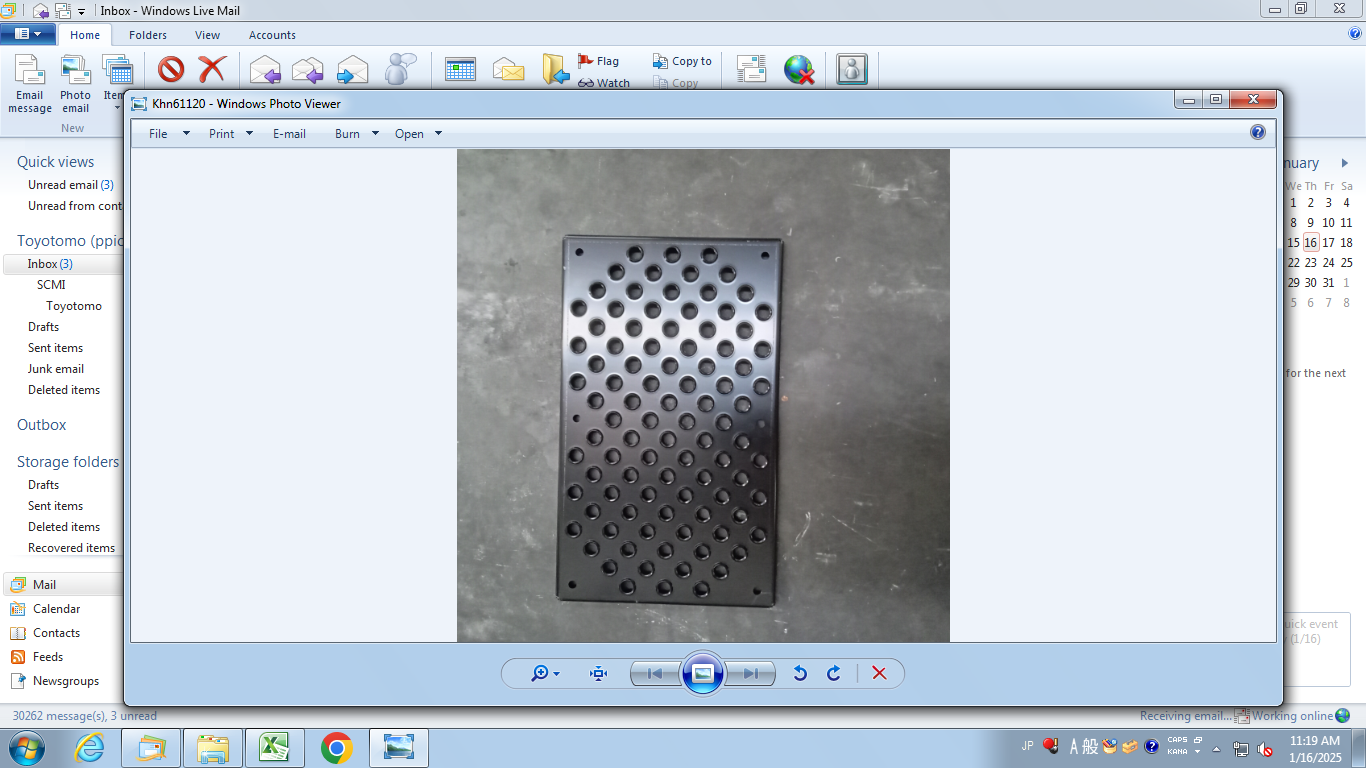Open Photo Viewer help with the question mark
This screenshot has height=768, width=1366.
click(1258, 132)
